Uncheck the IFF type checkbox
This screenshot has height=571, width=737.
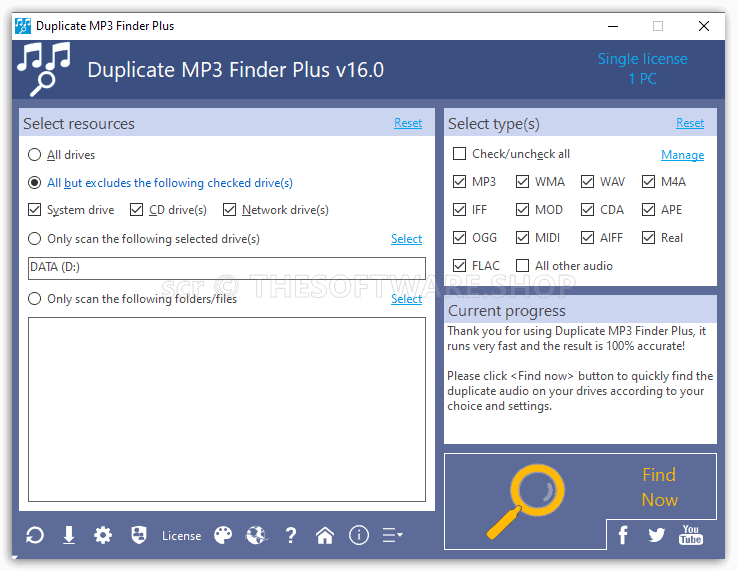tap(459, 210)
